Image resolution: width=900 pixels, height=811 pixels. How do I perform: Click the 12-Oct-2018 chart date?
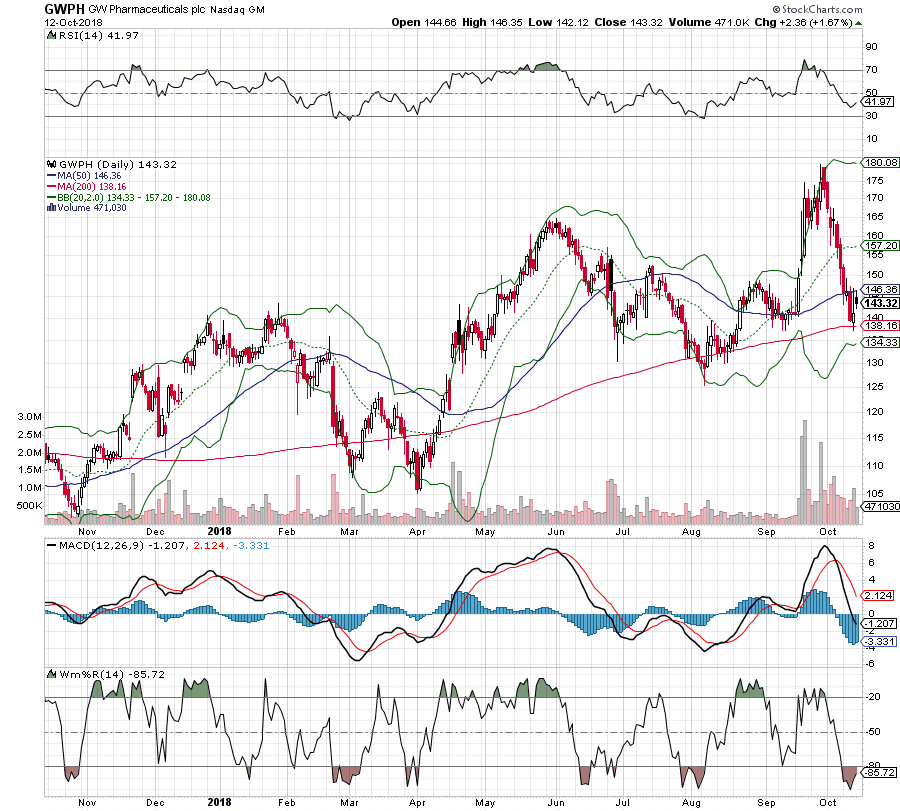coord(73,22)
